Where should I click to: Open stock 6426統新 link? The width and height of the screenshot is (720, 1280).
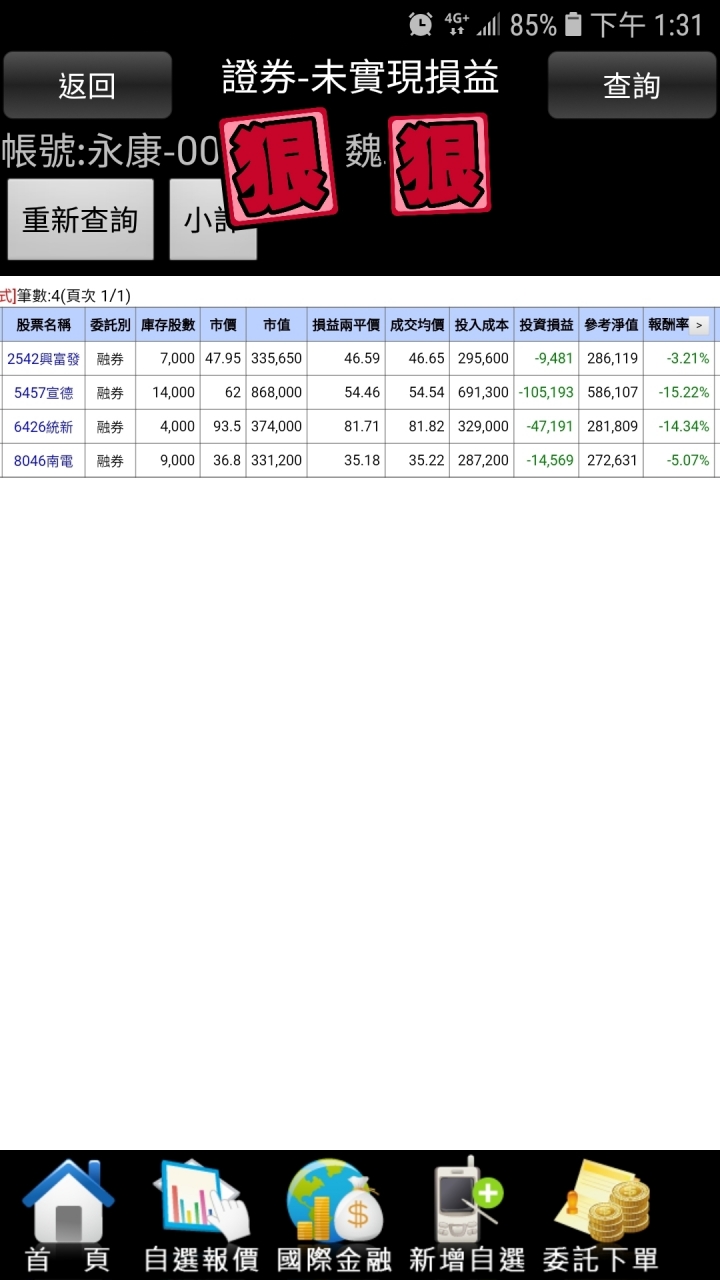(43, 426)
